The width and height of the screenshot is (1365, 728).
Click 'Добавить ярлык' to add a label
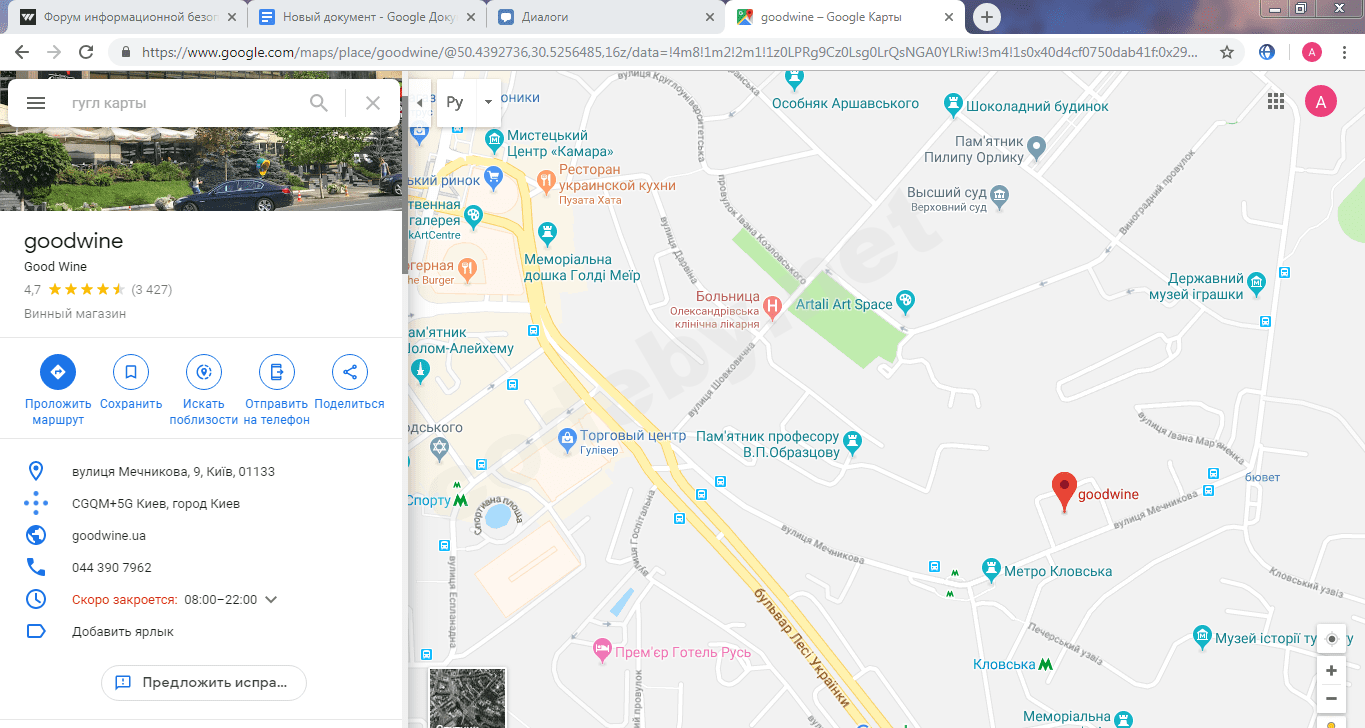(123, 632)
